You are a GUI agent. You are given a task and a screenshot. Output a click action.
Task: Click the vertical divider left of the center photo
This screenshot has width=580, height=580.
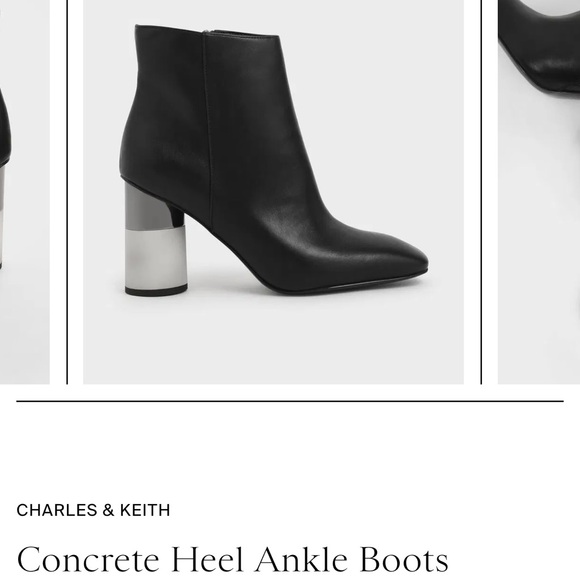pos(67,192)
